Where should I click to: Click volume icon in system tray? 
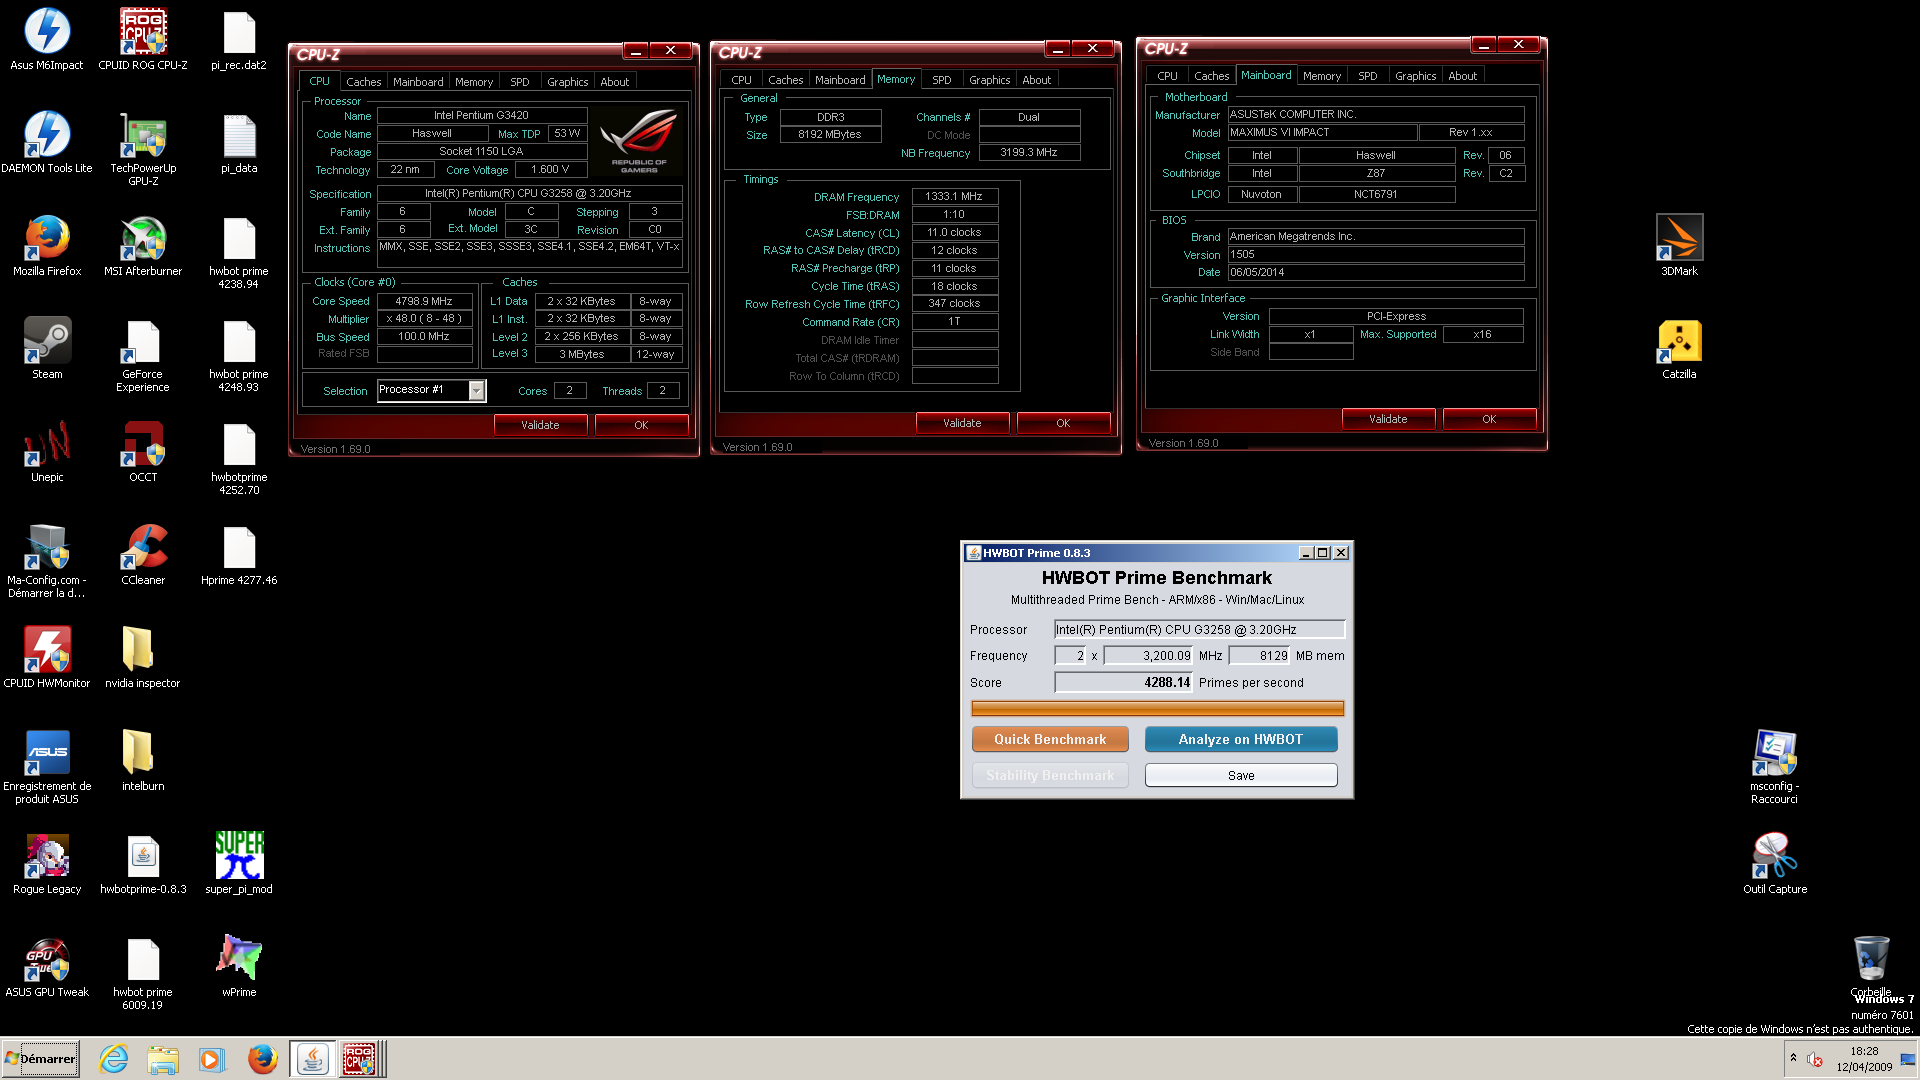[1815, 1059]
